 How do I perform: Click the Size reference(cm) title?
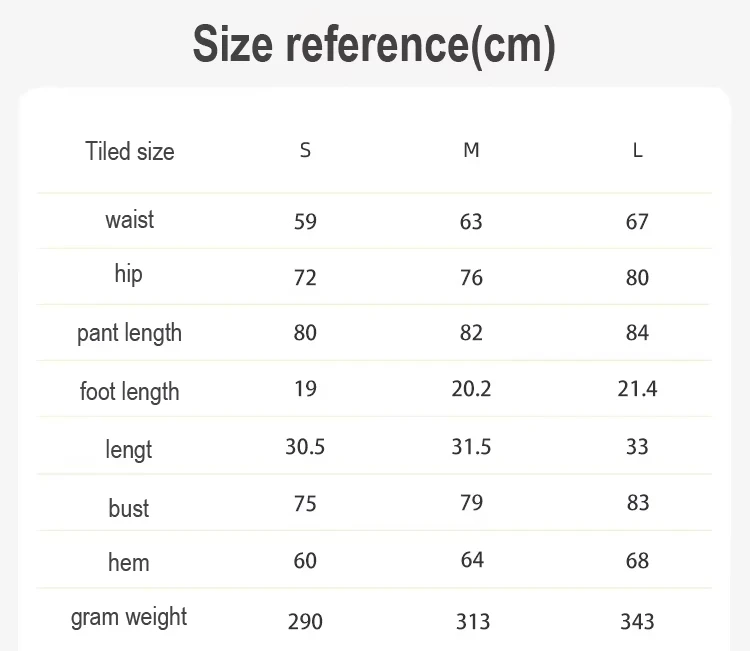pos(374,45)
